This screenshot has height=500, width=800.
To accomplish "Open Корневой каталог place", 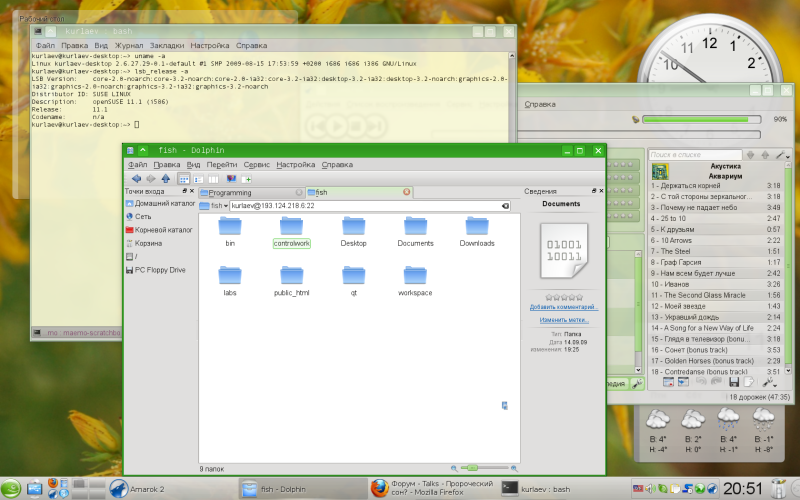I will [x=160, y=230].
